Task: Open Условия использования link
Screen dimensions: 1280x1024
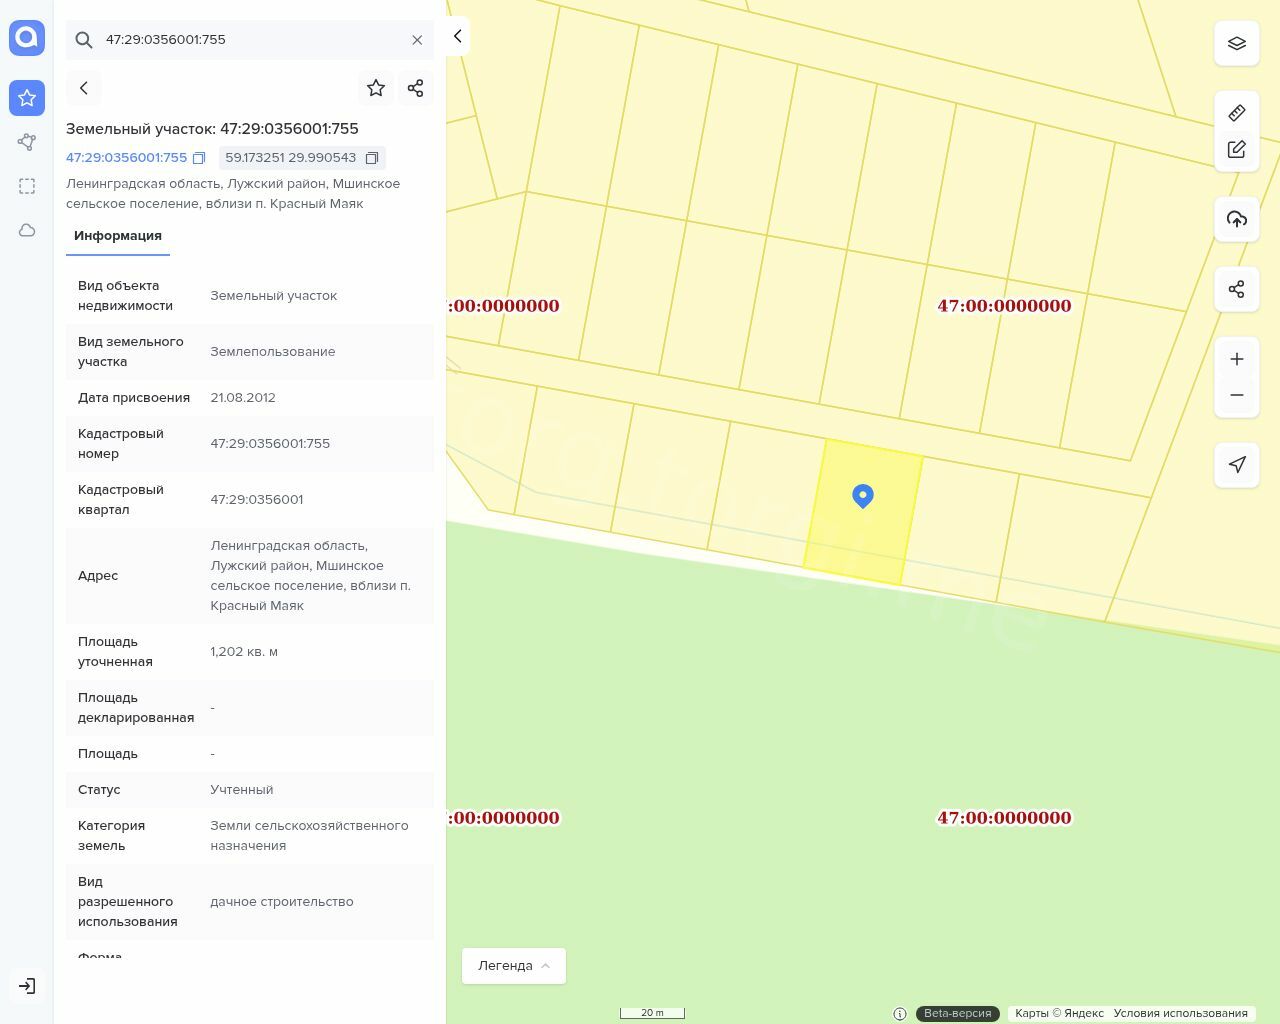Action: (x=1180, y=1013)
